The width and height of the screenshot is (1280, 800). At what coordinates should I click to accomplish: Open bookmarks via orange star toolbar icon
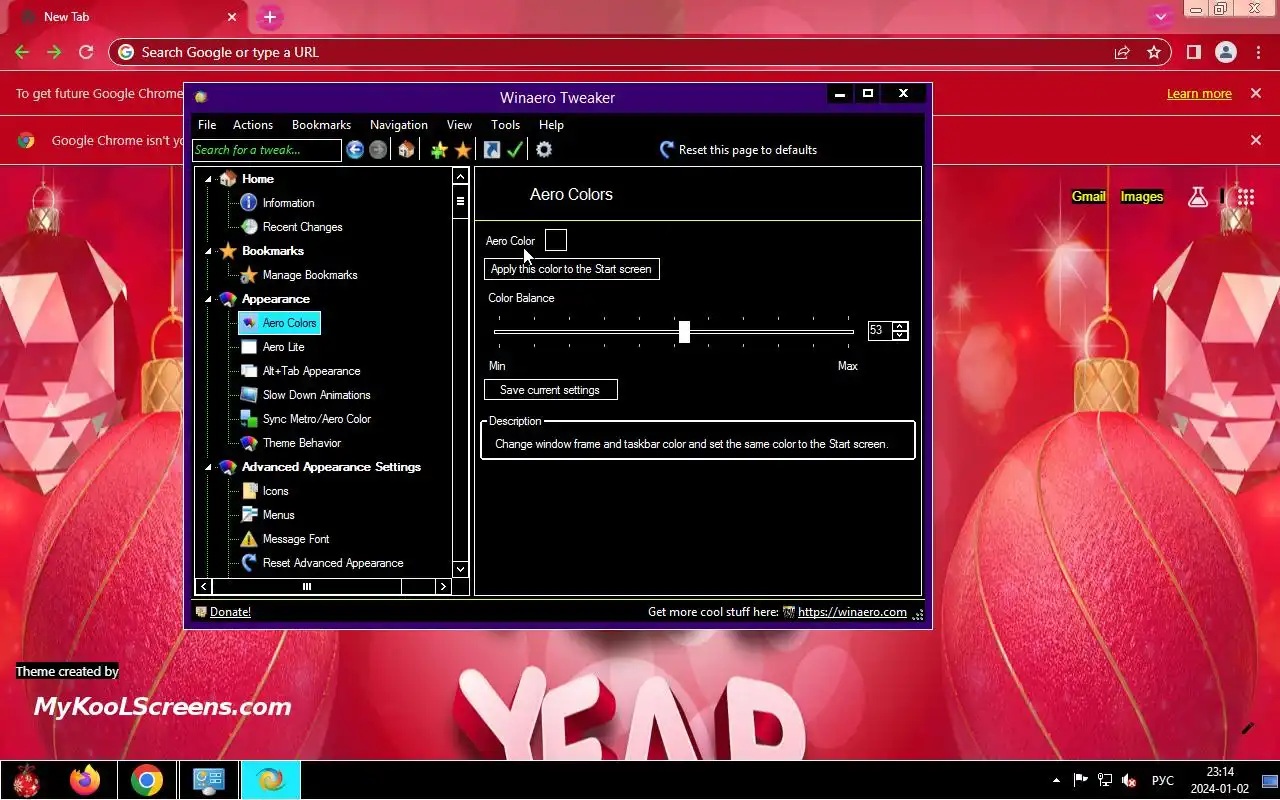click(463, 150)
